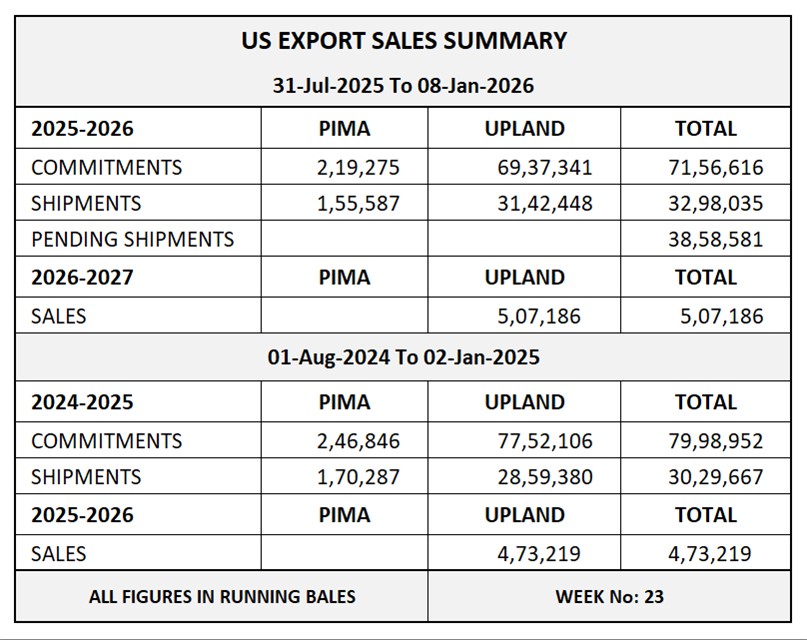Click the PIMA shipments value 1,70,287
Screen dimensions: 807x640
pyautogui.click(x=357, y=478)
